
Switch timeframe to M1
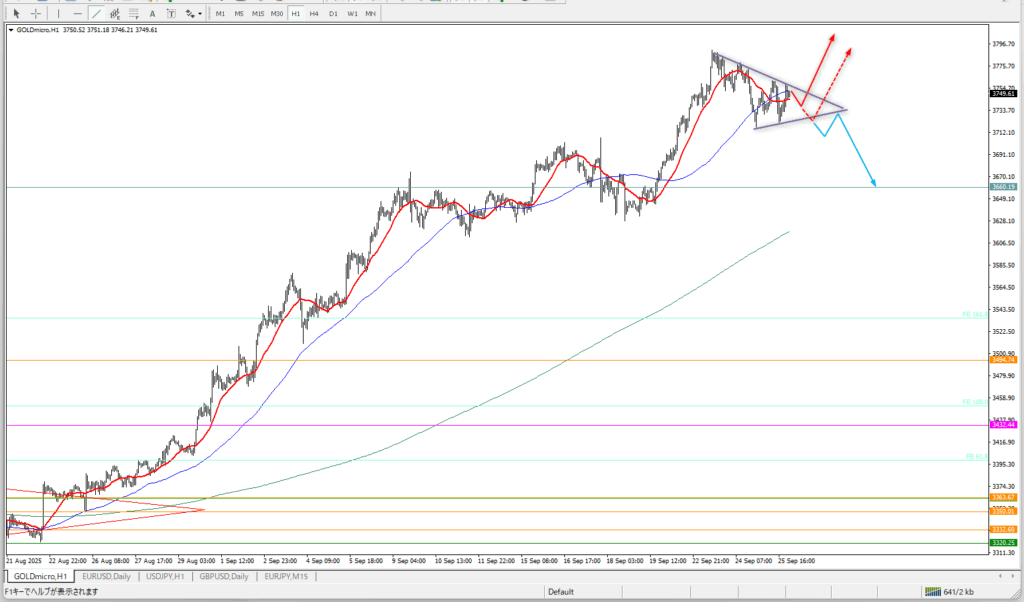coord(221,13)
